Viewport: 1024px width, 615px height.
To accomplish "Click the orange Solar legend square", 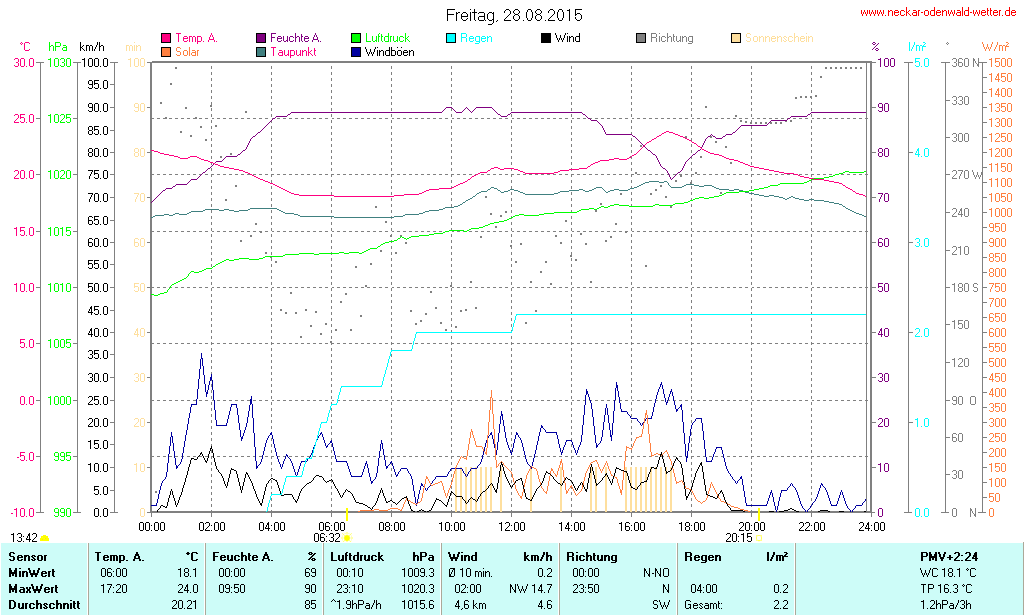I will [166, 51].
